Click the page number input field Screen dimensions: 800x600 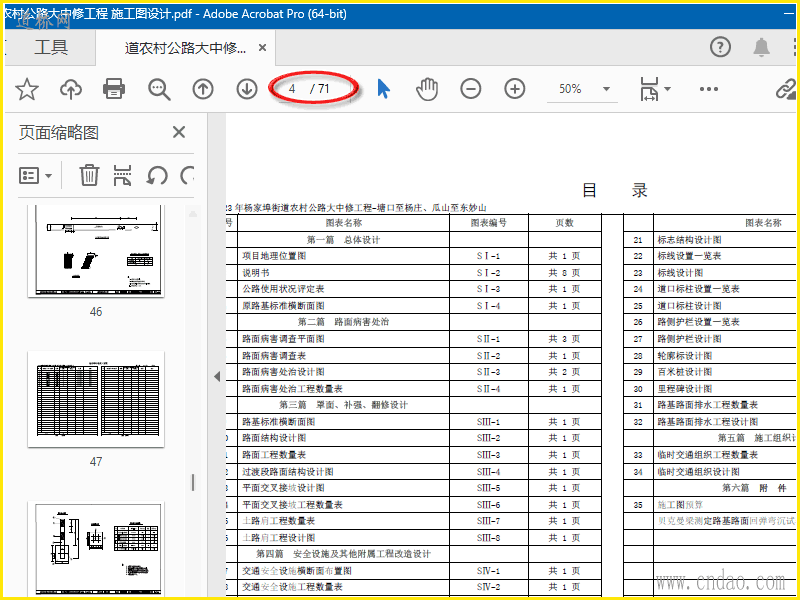click(x=292, y=89)
